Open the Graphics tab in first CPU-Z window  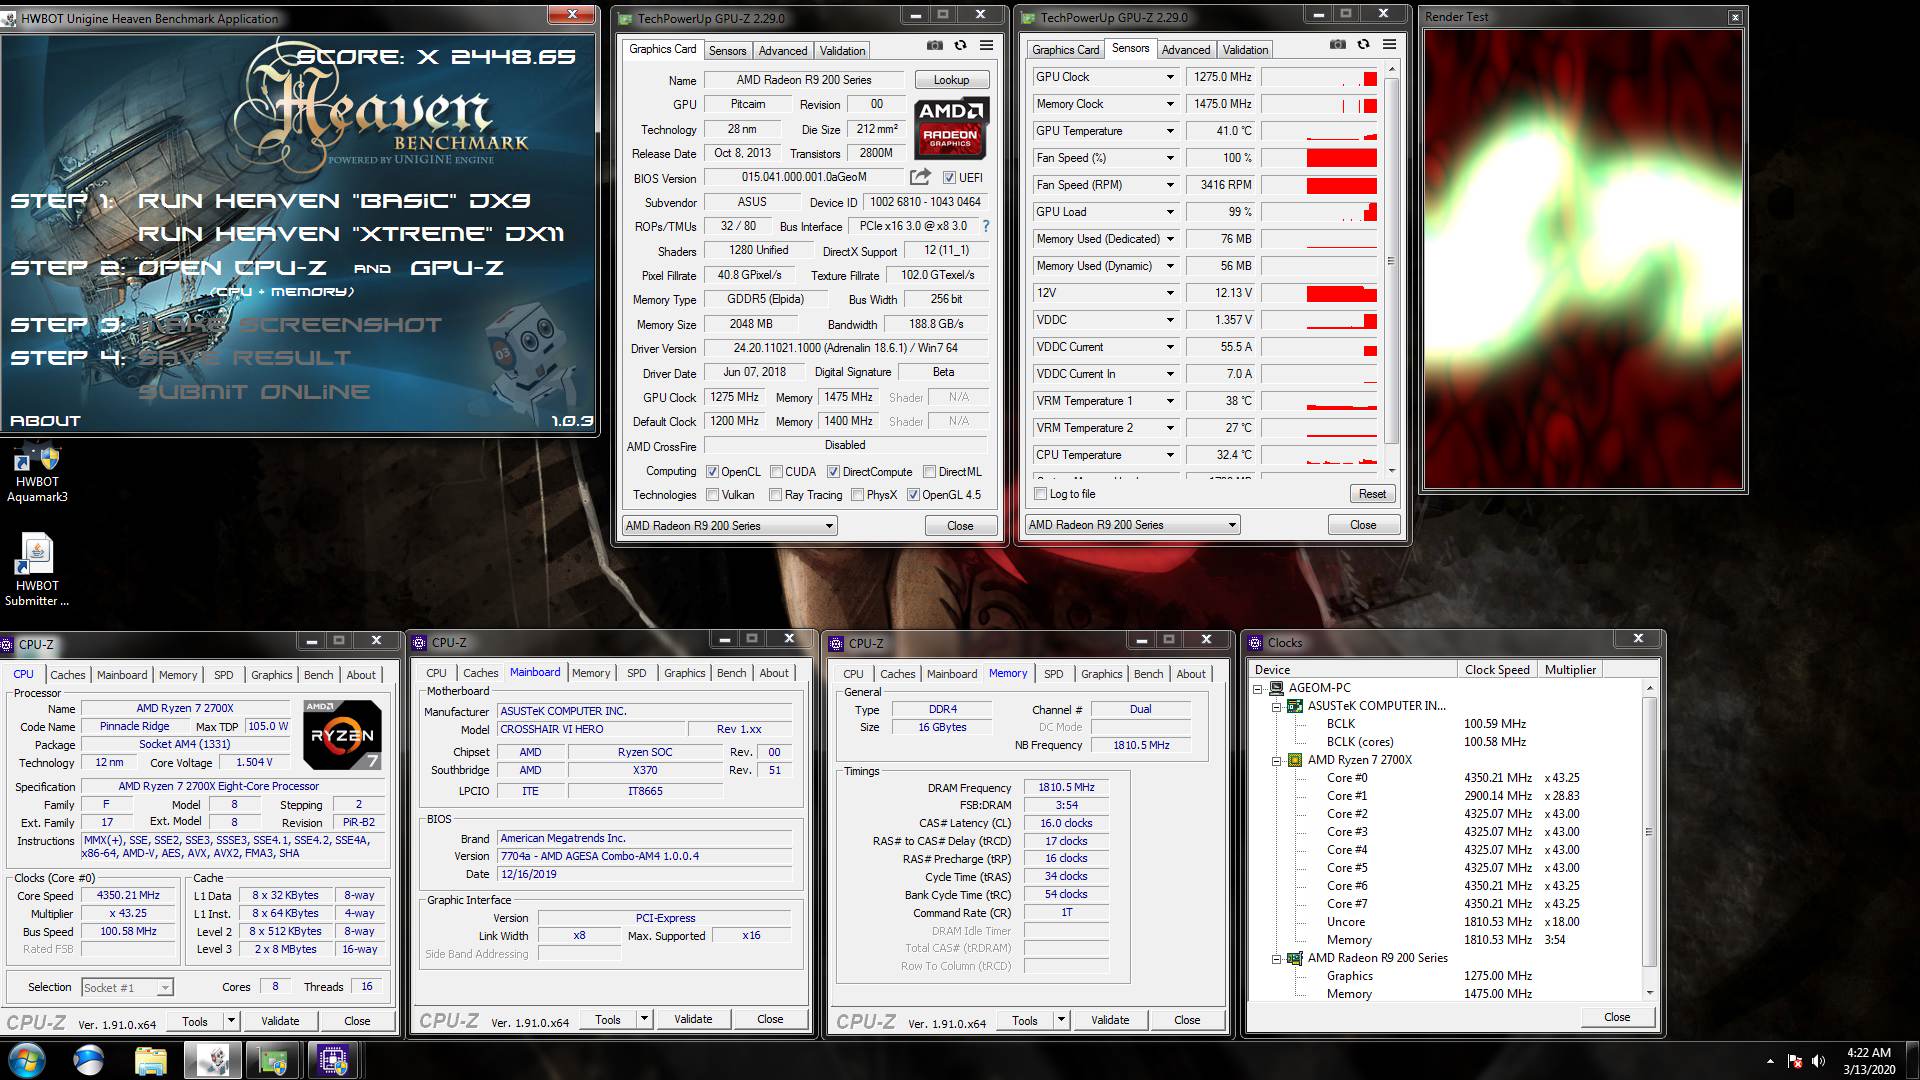point(272,675)
